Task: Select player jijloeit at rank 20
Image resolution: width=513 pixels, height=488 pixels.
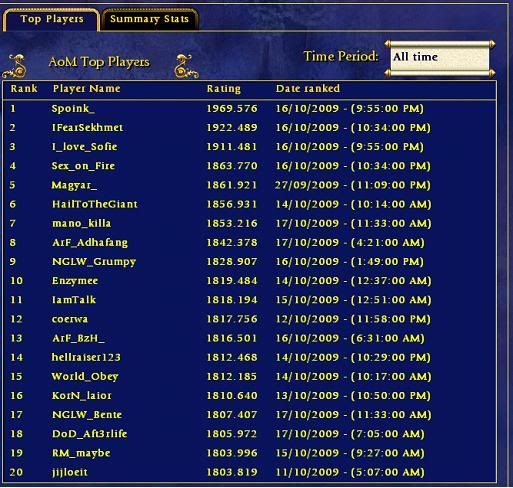Action: pos(70,472)
